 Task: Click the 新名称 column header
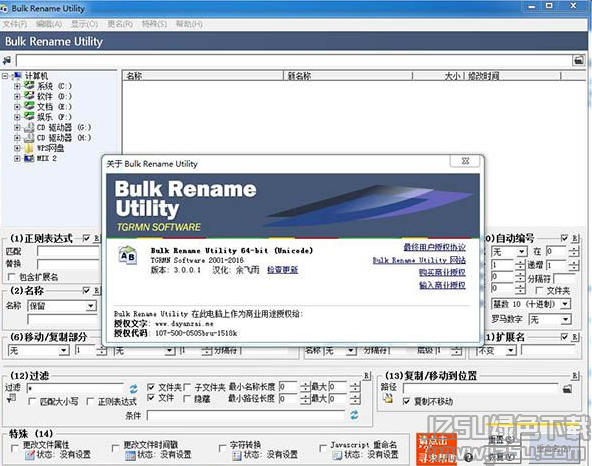point(348,76)
